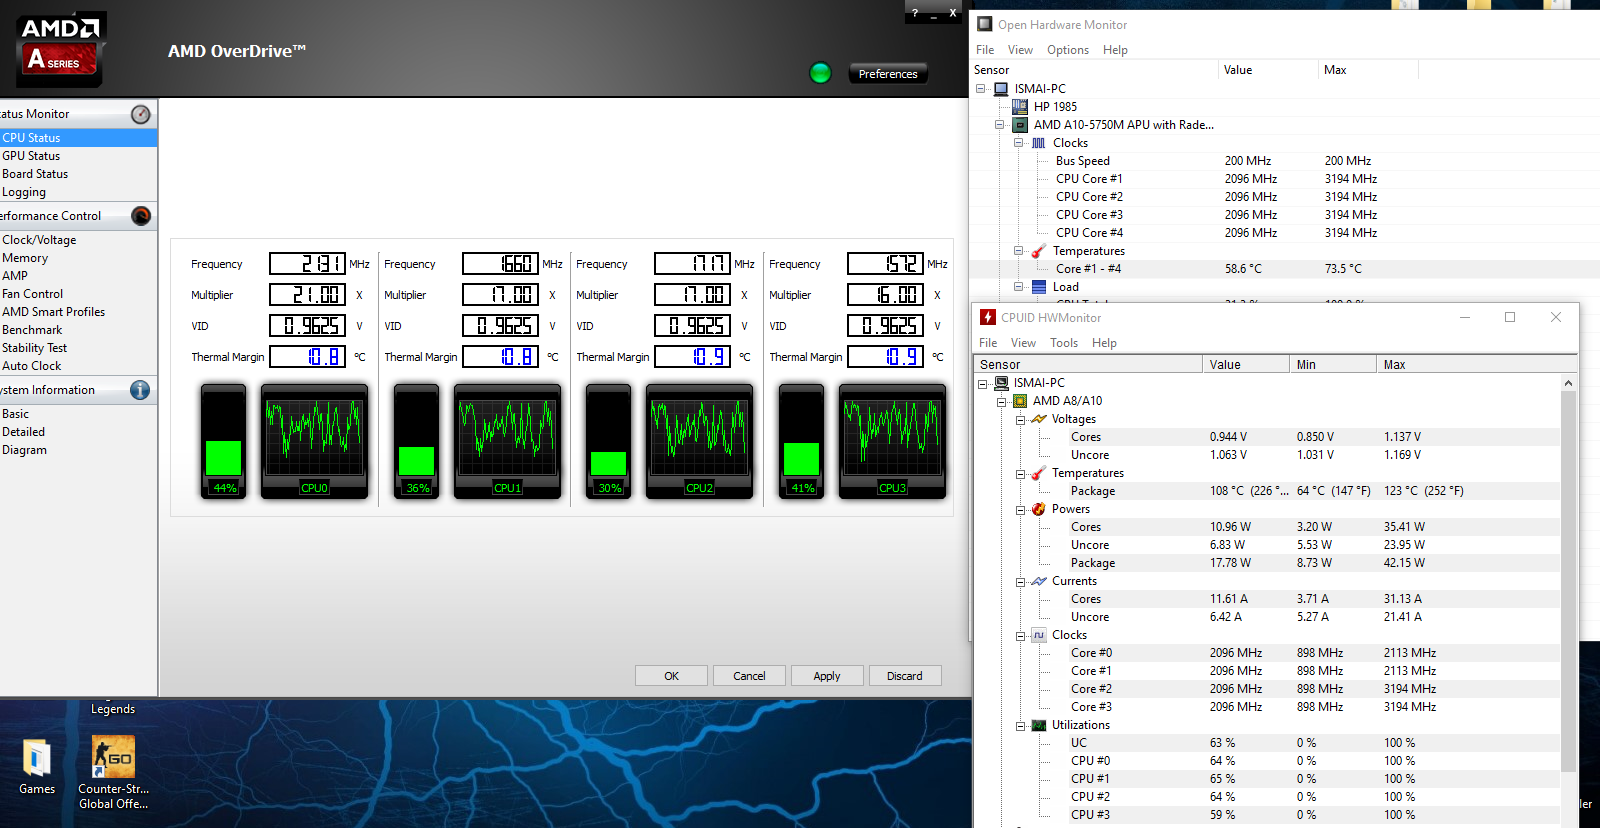Click the Performance Control speedometer icon
This screenshot has height=828, width=1600.
141,216
